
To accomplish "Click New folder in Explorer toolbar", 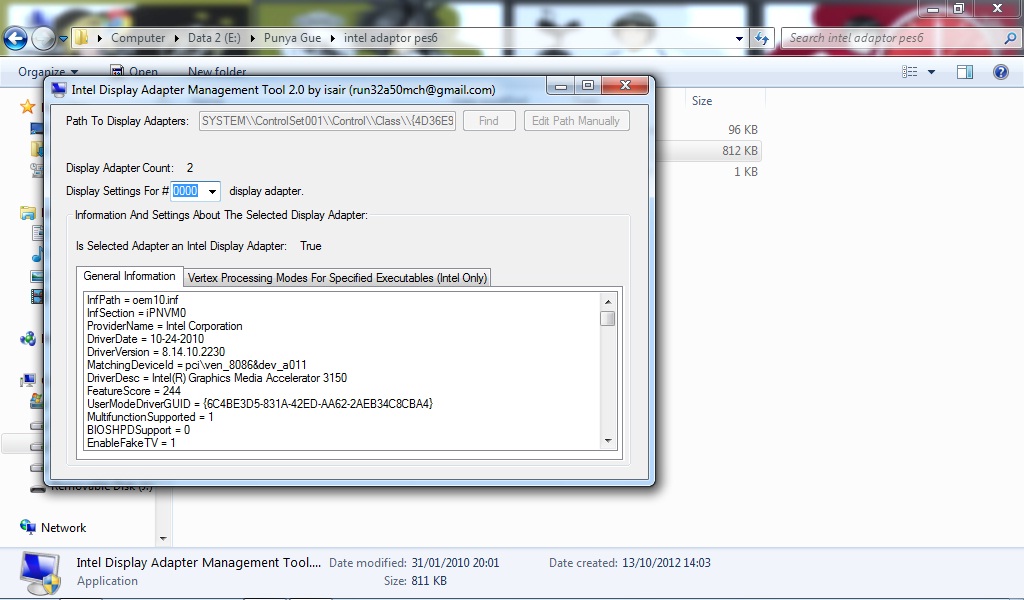I will tap(217, 72).
